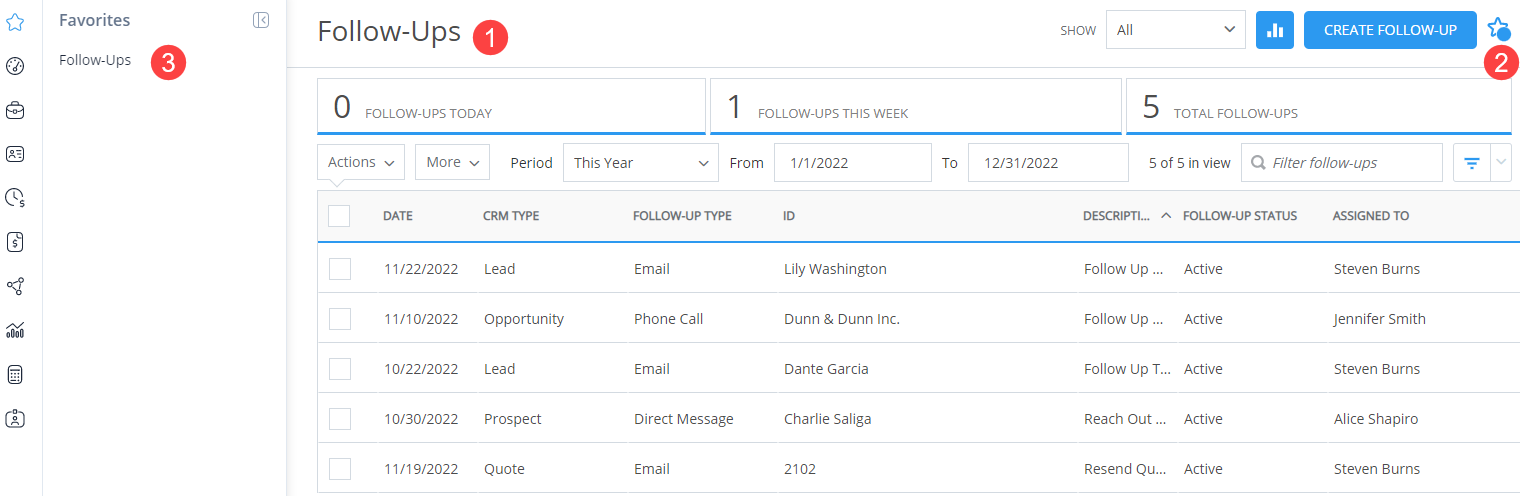
Task: Click the search magnifier in filter box
Action: tap(1258, 163)
